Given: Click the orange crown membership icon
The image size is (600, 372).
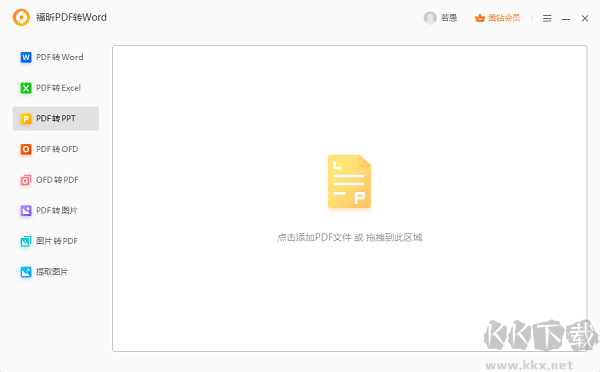Looking at the screenshot, I should 479,18.
